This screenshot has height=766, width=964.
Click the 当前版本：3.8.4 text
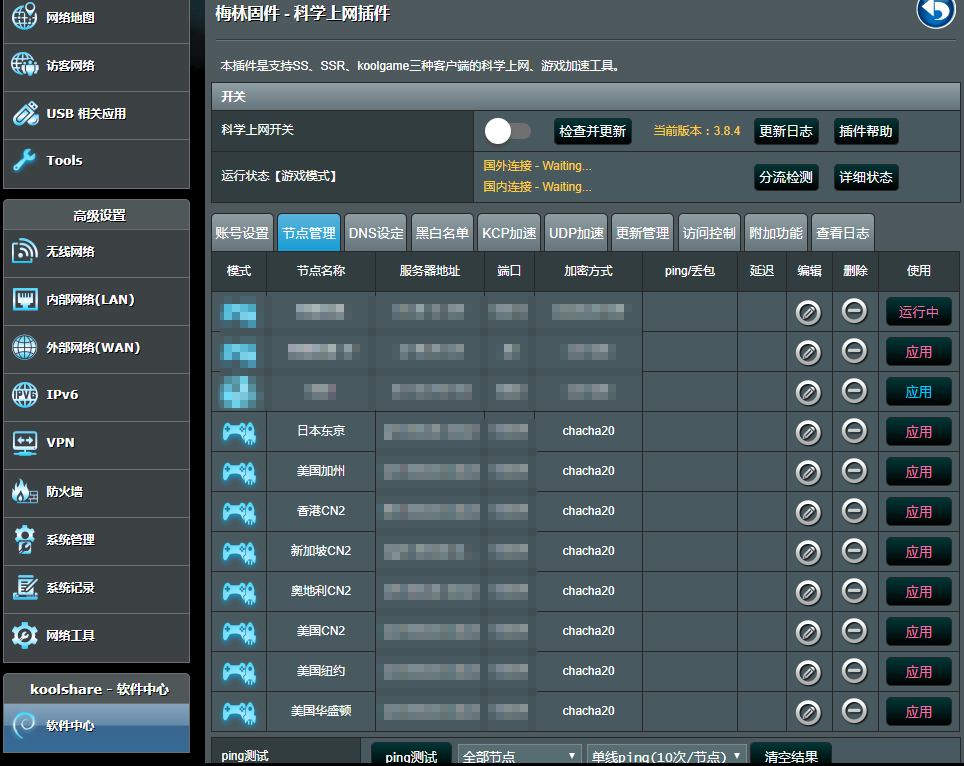tap(697, 131)
